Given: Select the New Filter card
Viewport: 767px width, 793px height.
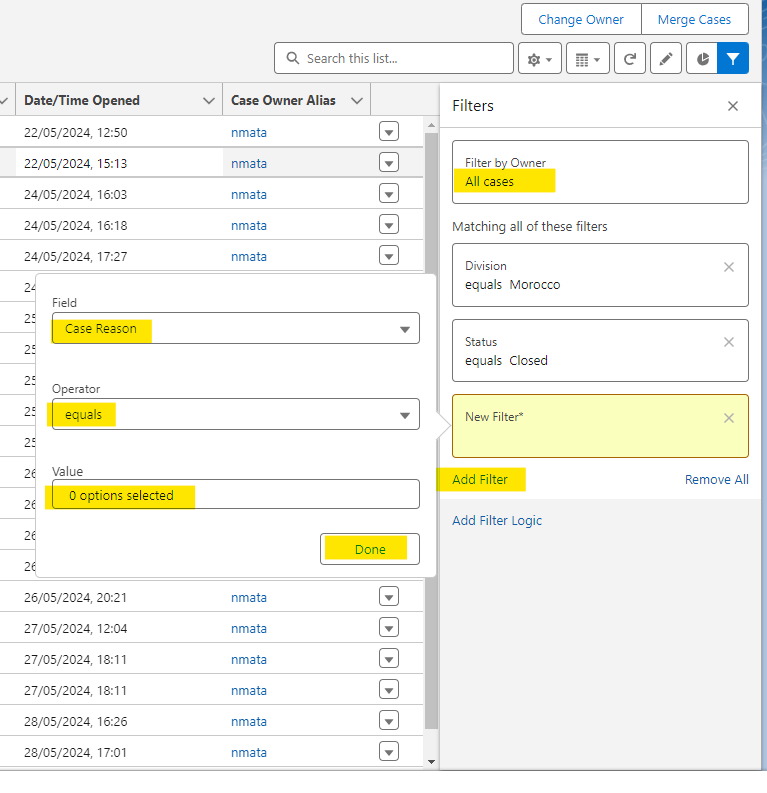Looking at the screenshot, I should [x=600, y=426].
